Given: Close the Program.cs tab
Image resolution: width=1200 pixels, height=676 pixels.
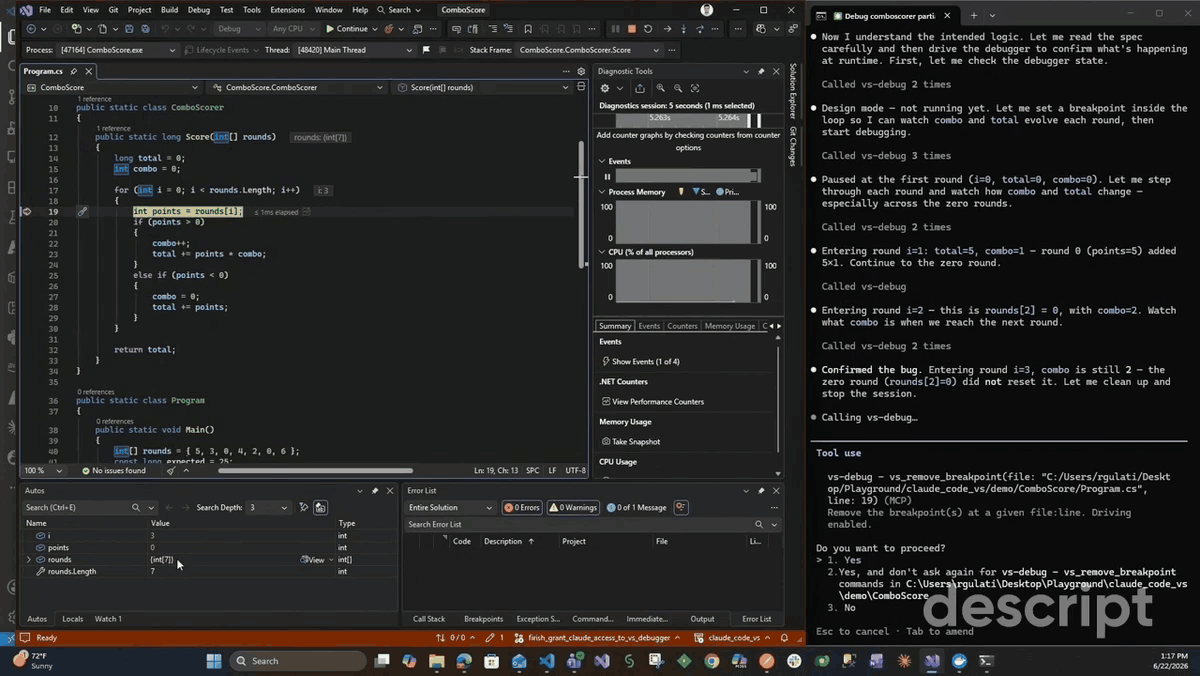Looking at the screenshot, I should coord(88,71).
